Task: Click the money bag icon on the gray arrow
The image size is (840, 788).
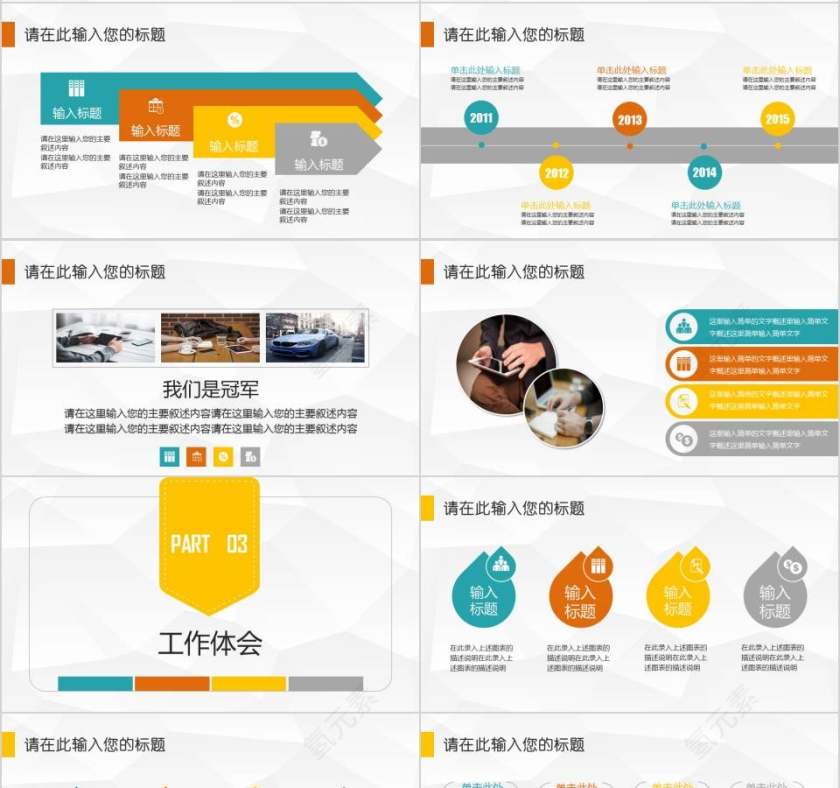Action: [x=318, y=138]
